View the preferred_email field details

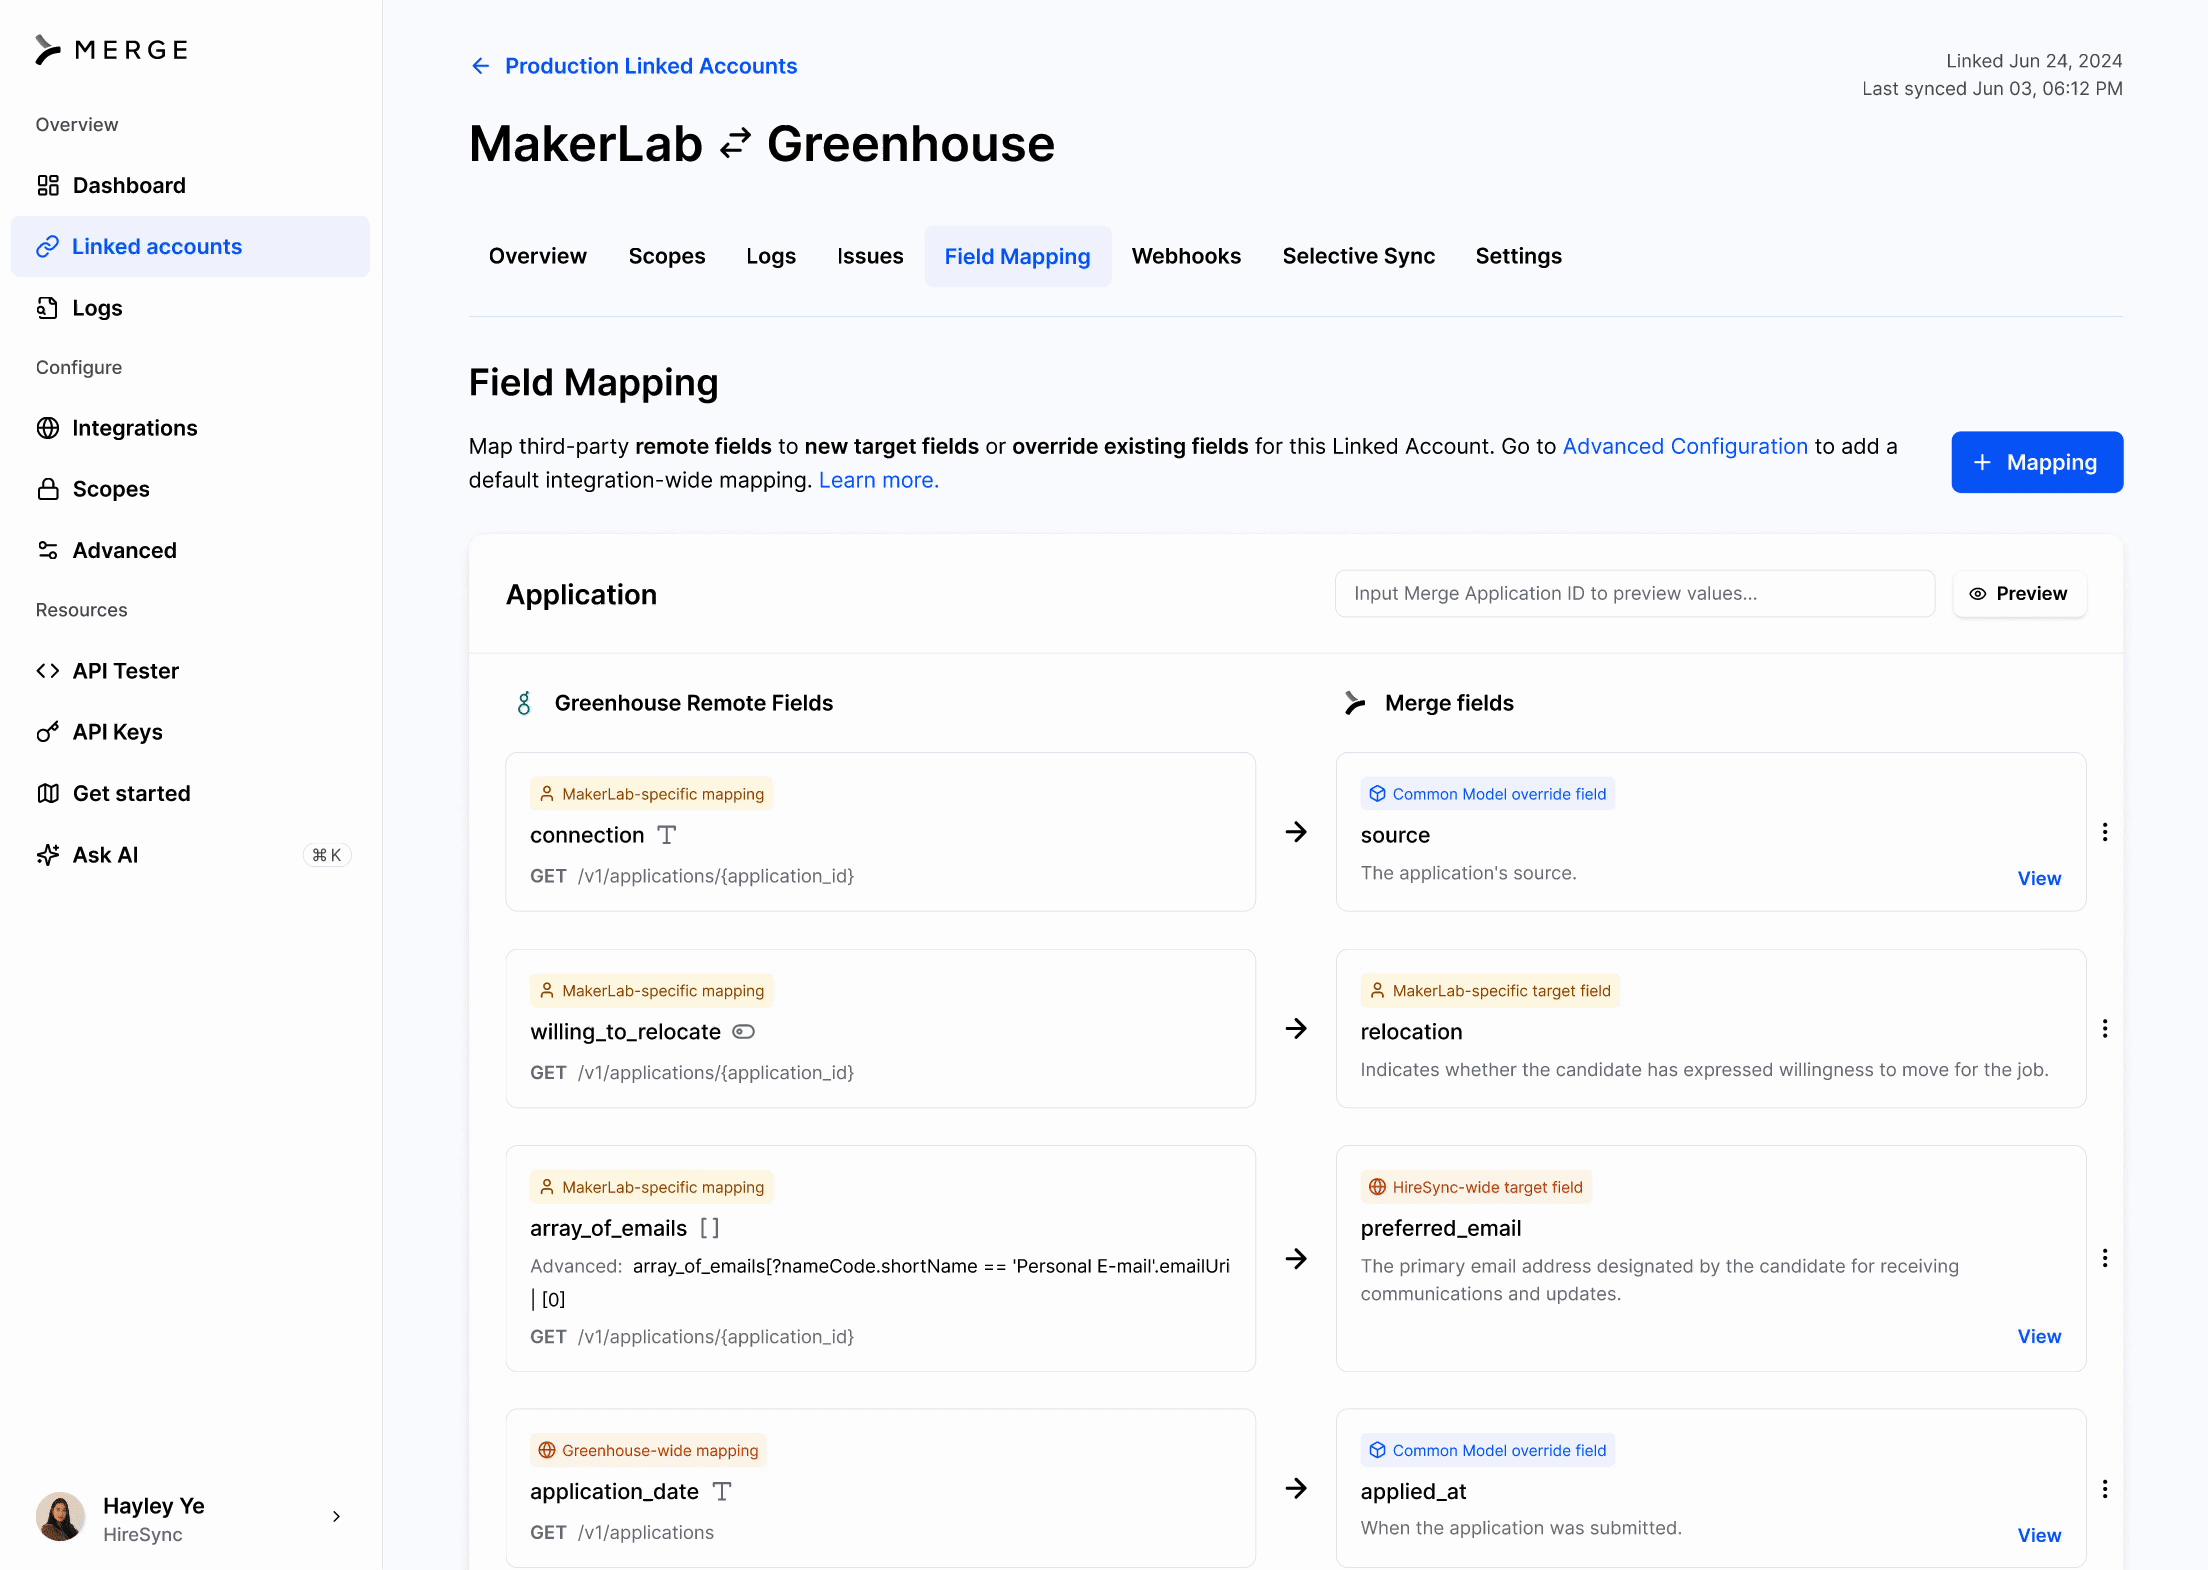2039,1336
